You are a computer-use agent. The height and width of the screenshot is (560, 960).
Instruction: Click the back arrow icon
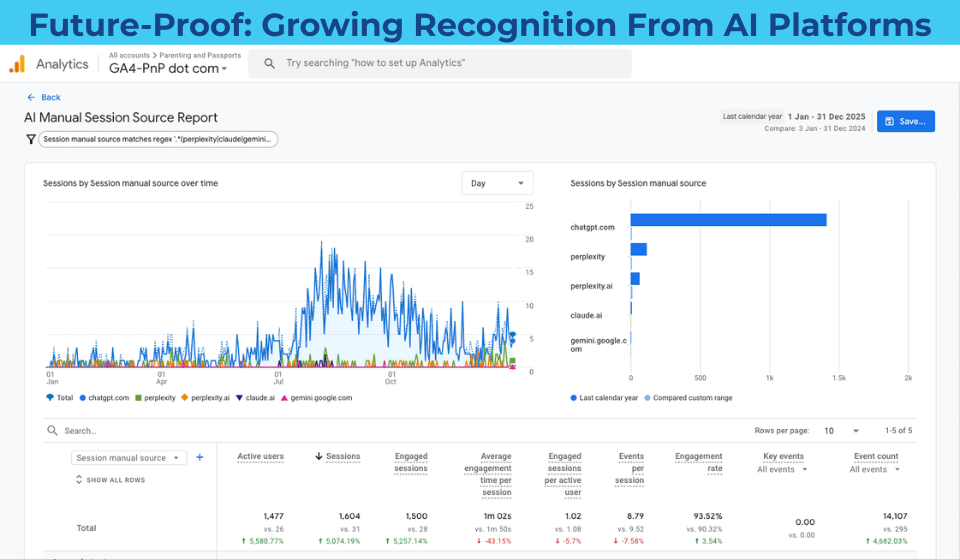click(31, 97)
